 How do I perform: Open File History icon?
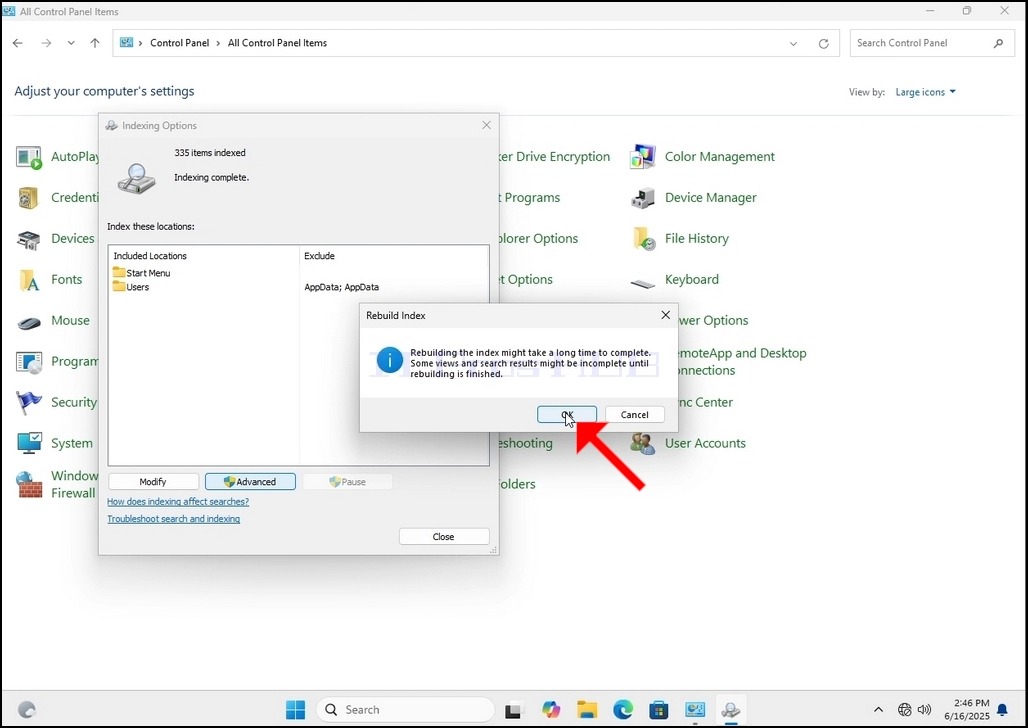point(642,239)
